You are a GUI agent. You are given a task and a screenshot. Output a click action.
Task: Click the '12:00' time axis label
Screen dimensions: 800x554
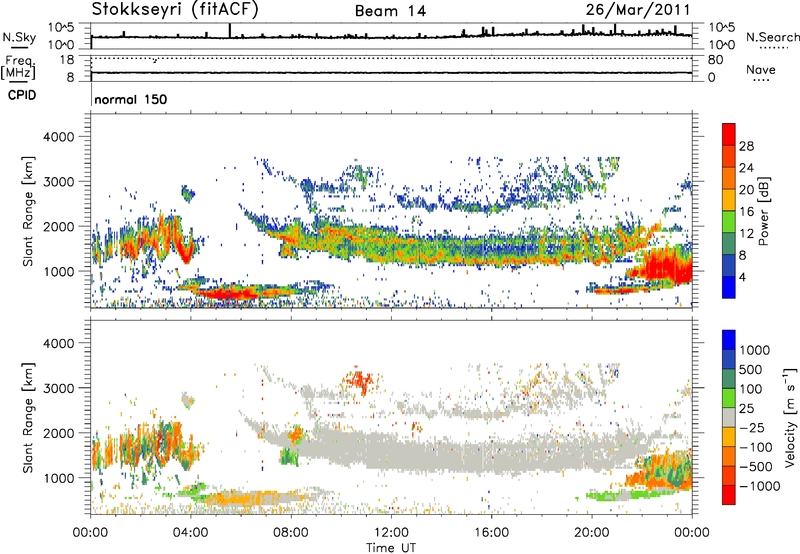coord(391,532)
